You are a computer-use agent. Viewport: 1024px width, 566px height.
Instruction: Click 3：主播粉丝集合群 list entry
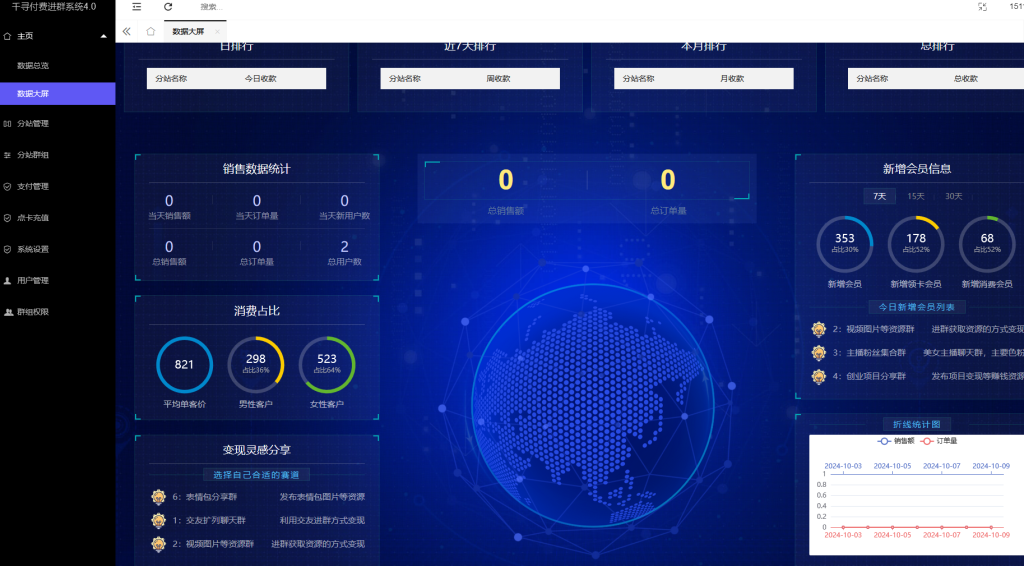[869, 353]
